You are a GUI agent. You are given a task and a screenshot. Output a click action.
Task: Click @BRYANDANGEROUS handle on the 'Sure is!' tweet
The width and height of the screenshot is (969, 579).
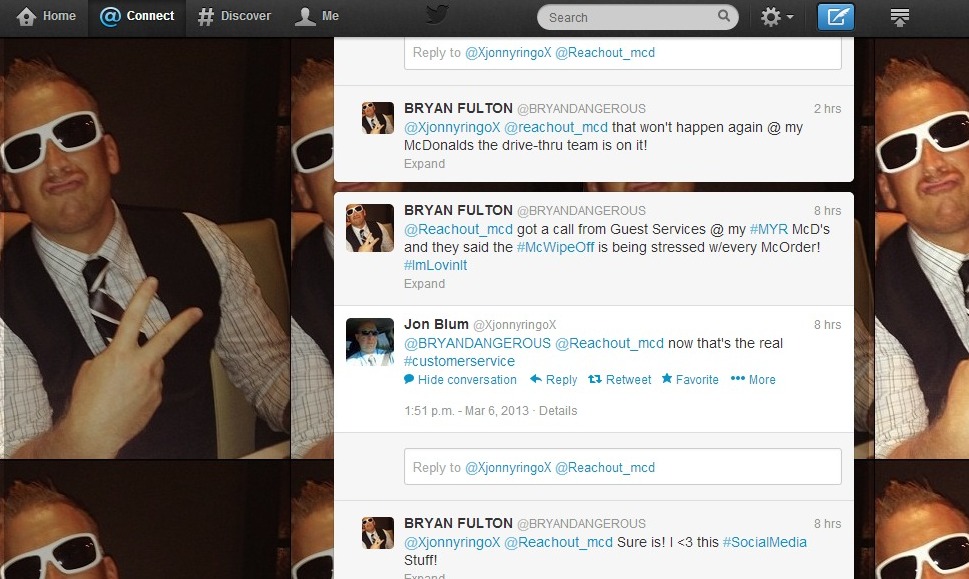[x=582, y=523]
